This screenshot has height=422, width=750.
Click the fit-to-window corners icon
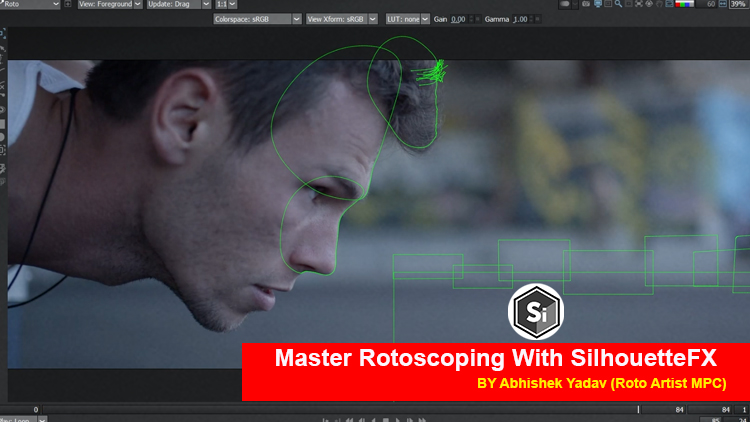[639, 4]
